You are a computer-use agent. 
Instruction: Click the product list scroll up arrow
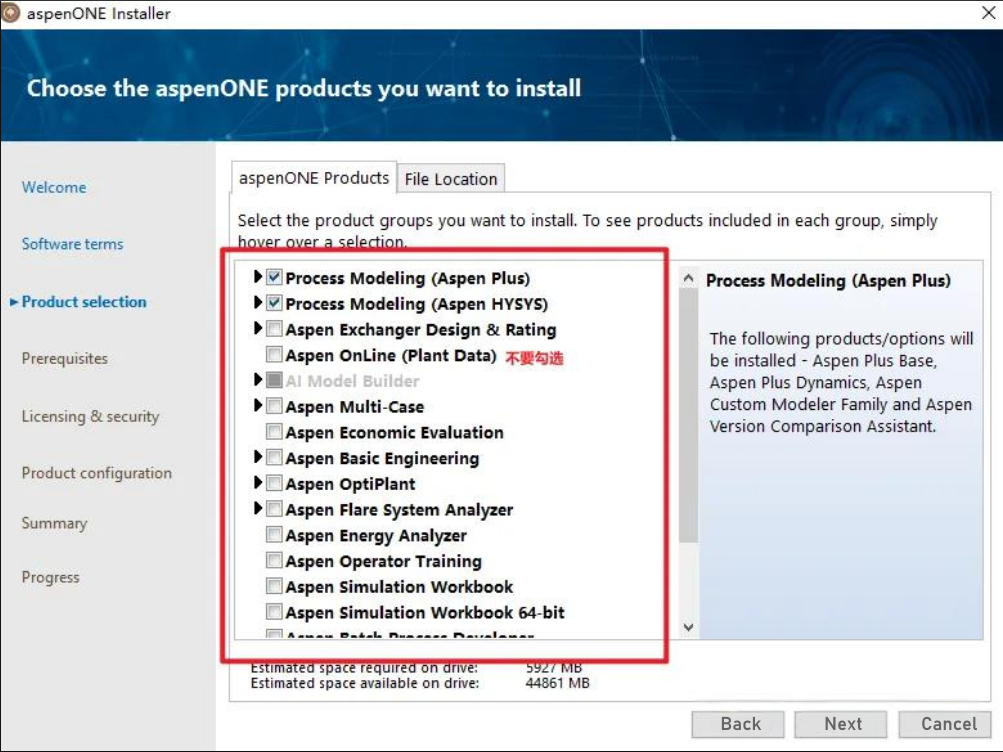(x=688, y=278)
